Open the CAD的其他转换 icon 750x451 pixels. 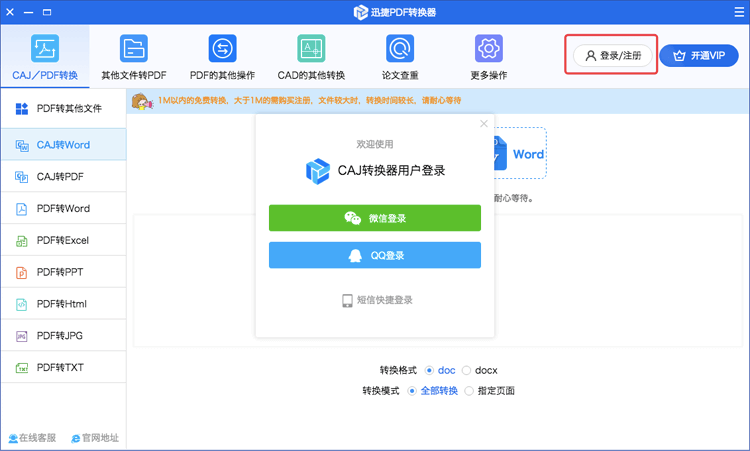(x=311, y=48)
